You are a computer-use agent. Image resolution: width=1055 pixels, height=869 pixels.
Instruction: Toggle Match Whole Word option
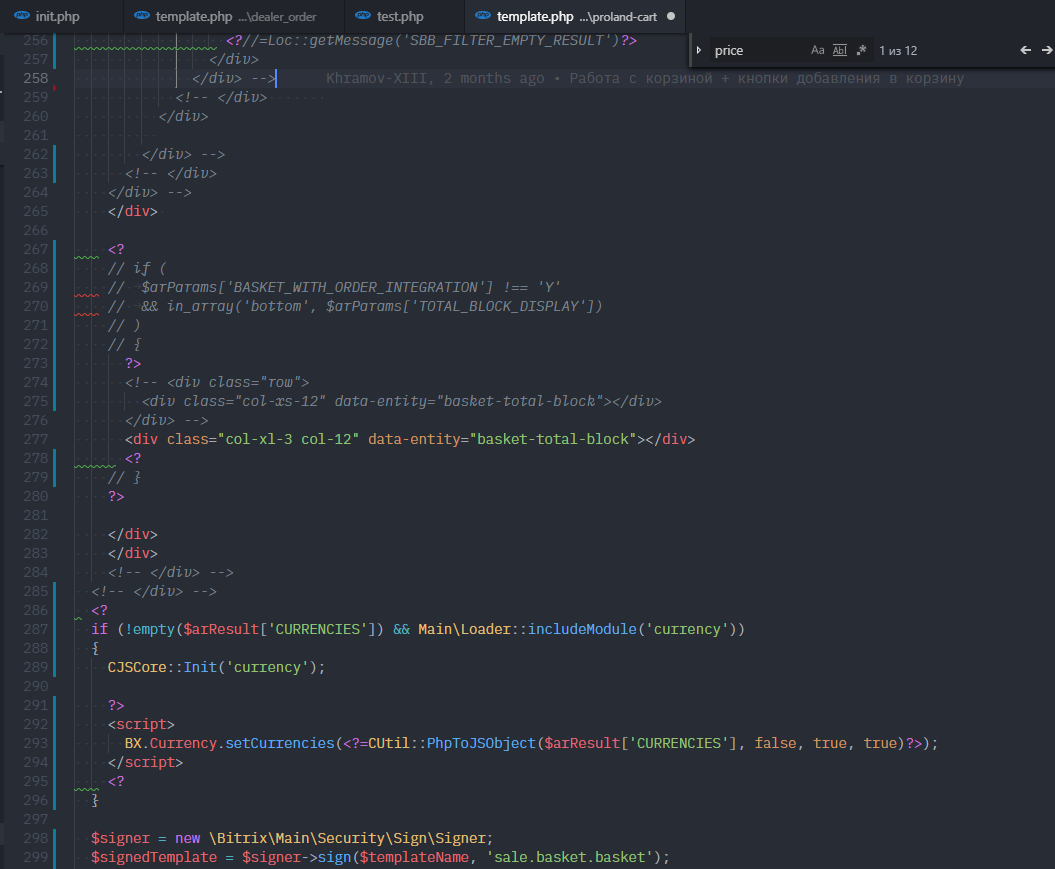(x=839, y=50)
